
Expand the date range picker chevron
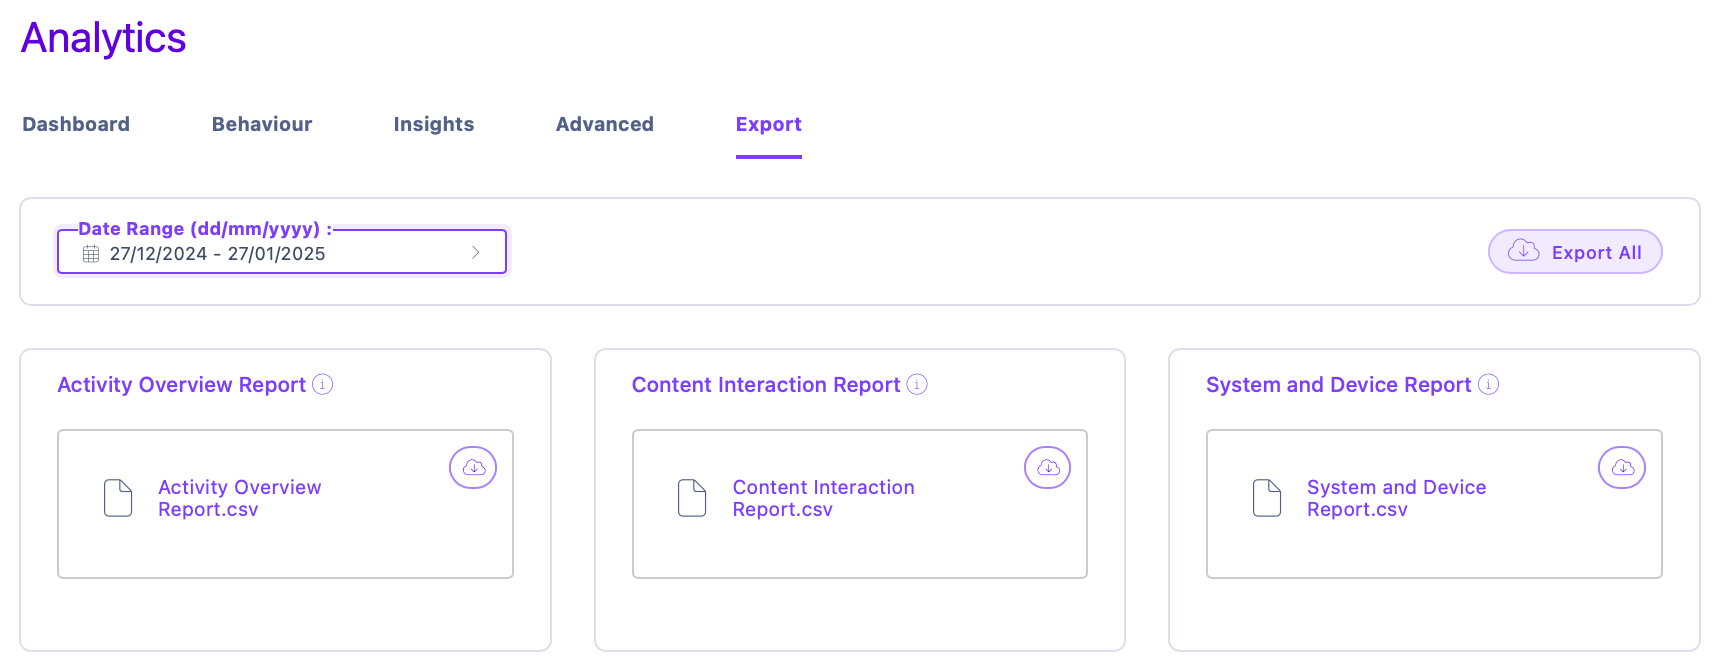pos(476,253)
